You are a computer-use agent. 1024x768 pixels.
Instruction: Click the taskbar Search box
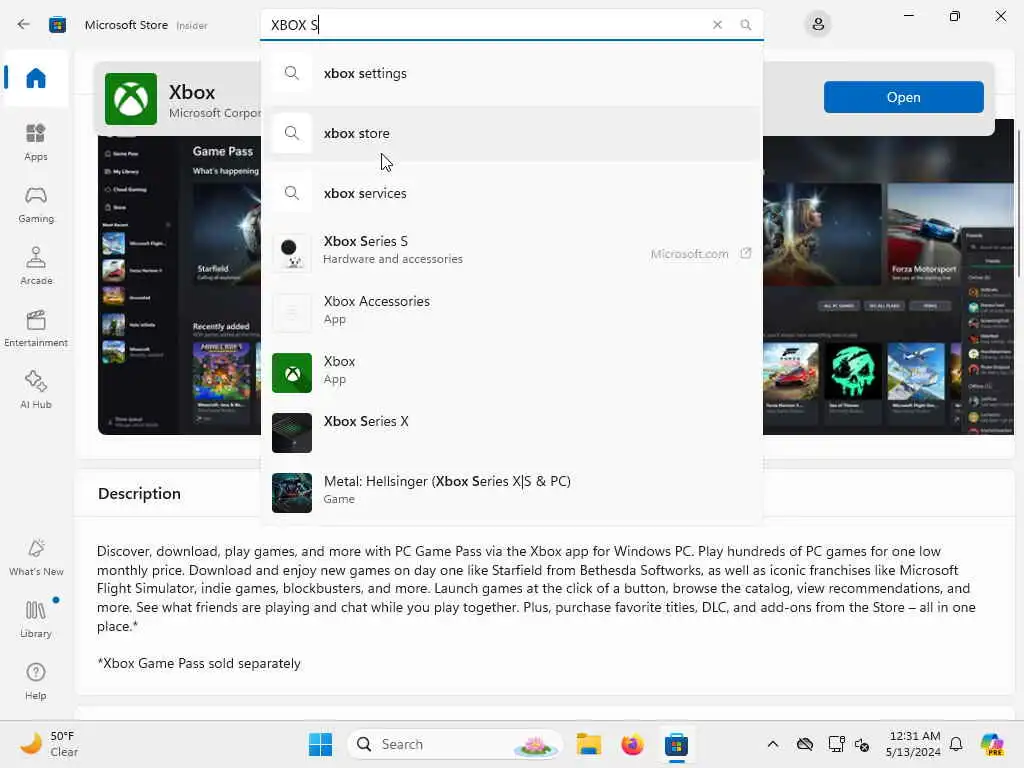pos(455,744)
